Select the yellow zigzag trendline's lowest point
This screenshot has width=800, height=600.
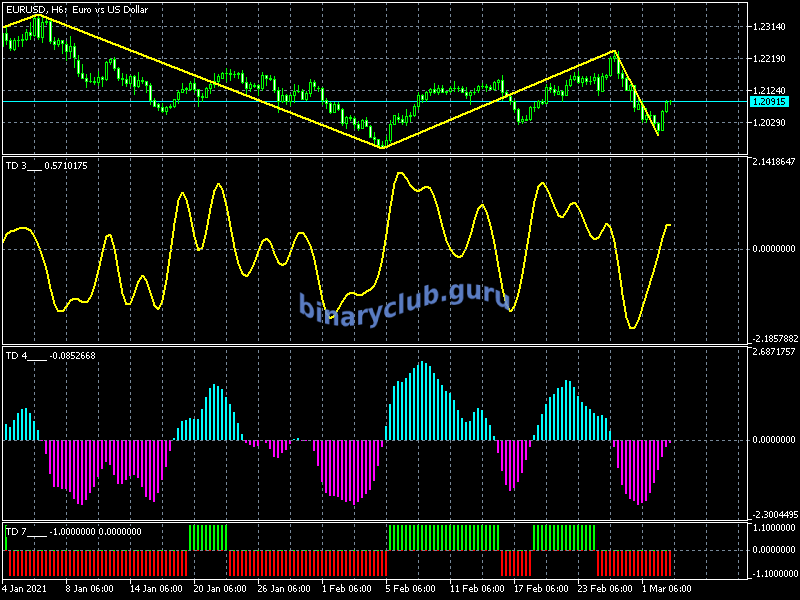381,148
